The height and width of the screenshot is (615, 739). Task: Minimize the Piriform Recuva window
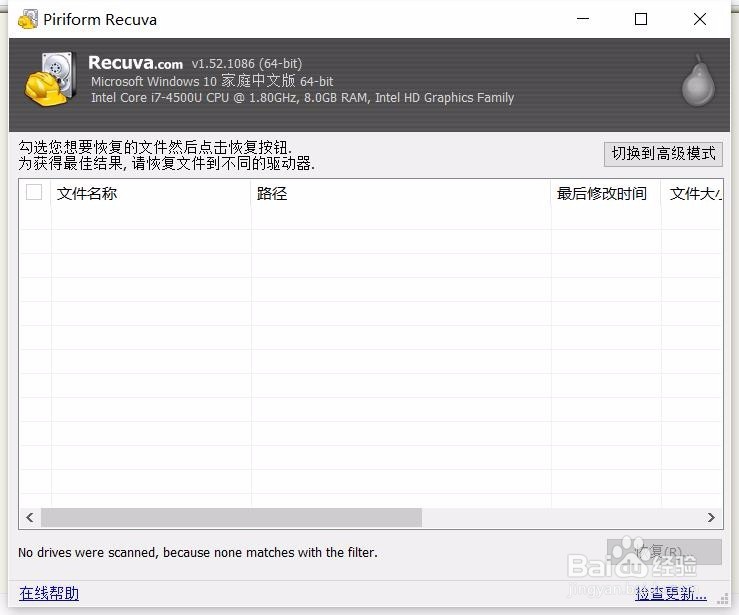pyautogui.click(x=583, y=19)
